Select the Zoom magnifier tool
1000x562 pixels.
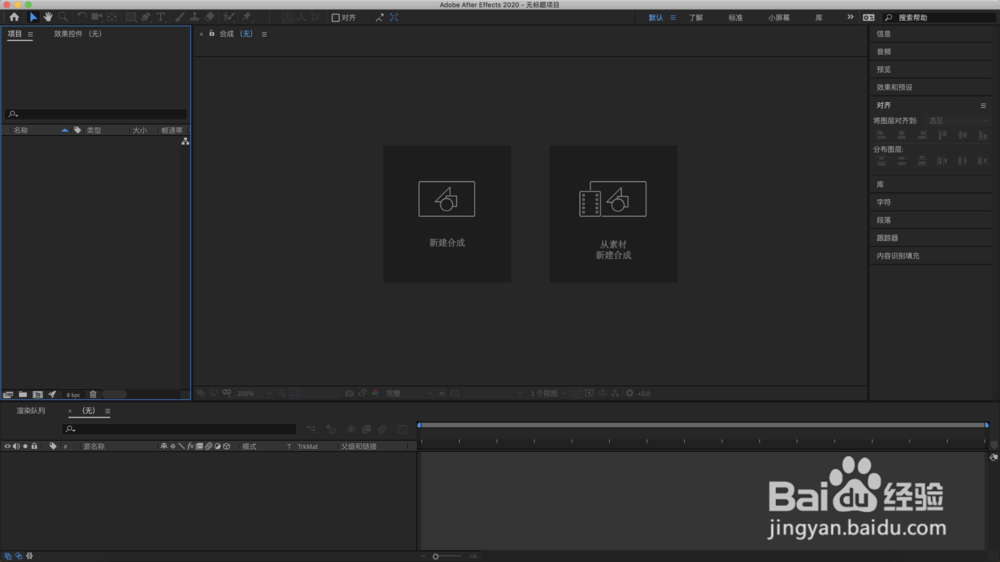[63, 17]
